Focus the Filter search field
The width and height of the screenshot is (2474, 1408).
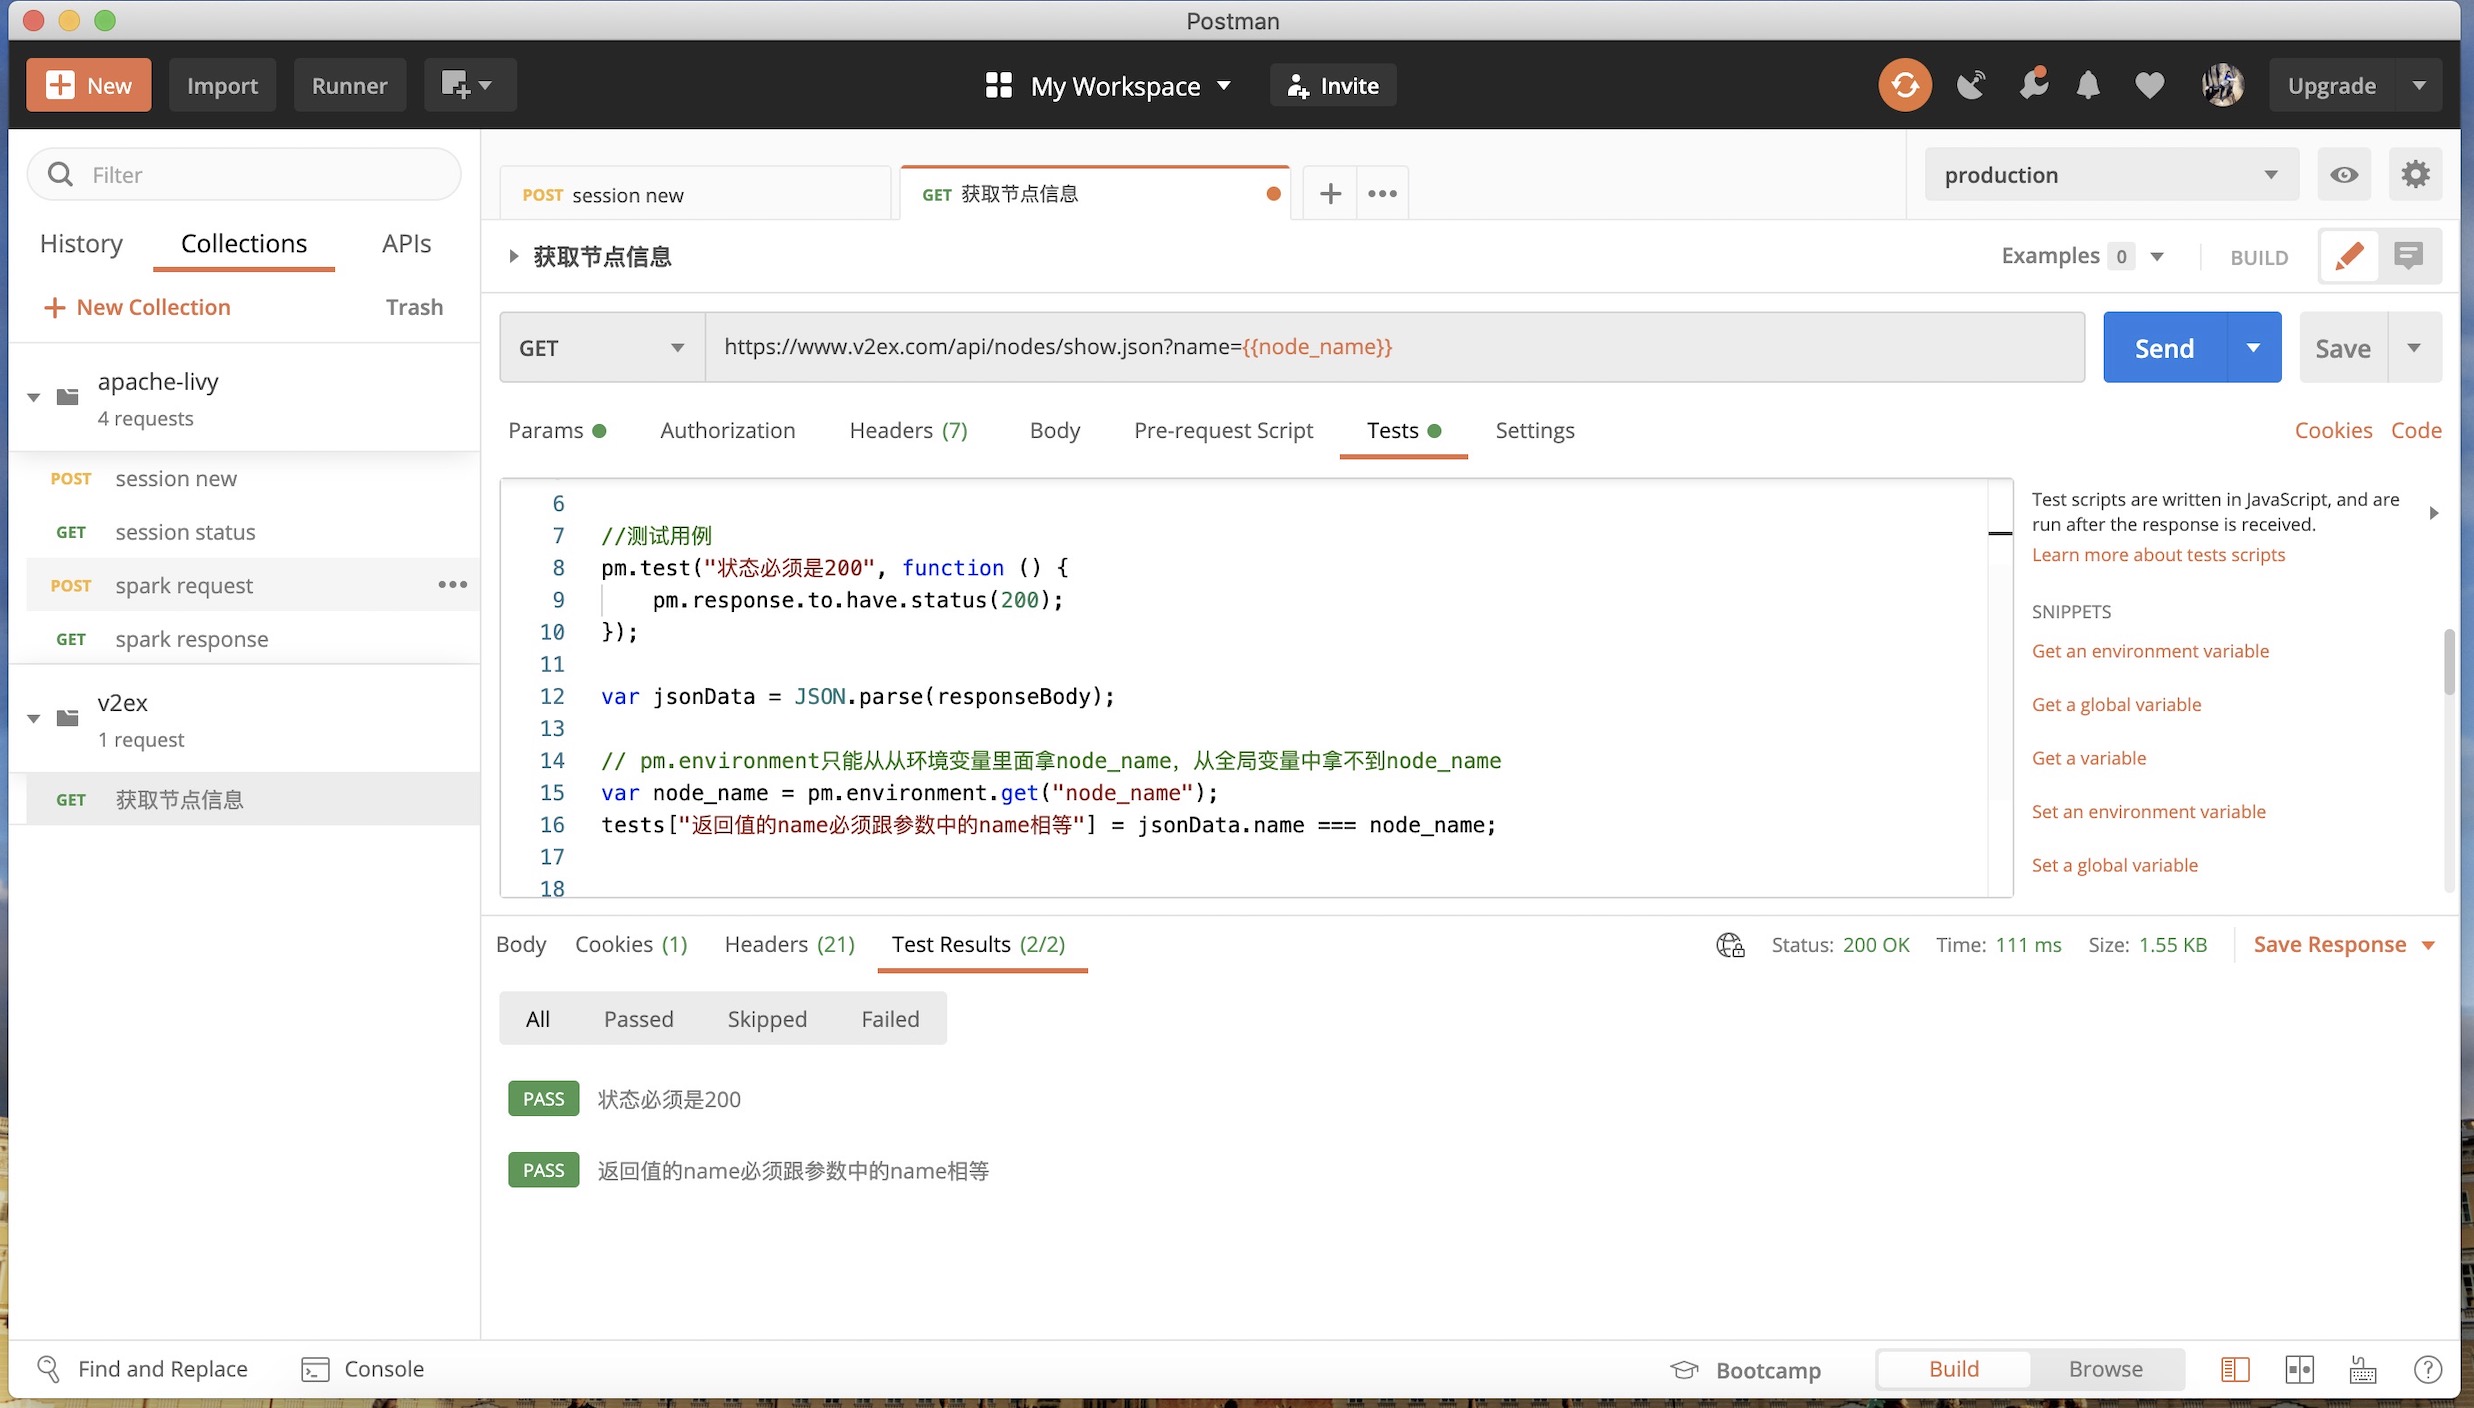[x=244, y=175]
